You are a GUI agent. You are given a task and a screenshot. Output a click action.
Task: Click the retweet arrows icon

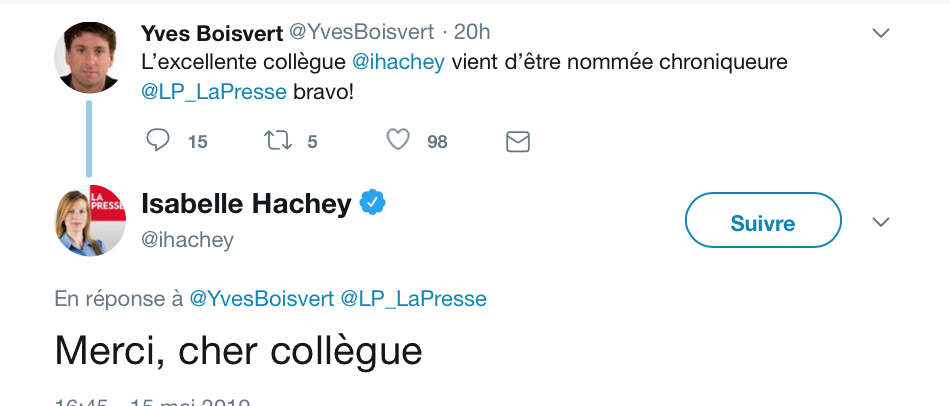tap(277, 141)
